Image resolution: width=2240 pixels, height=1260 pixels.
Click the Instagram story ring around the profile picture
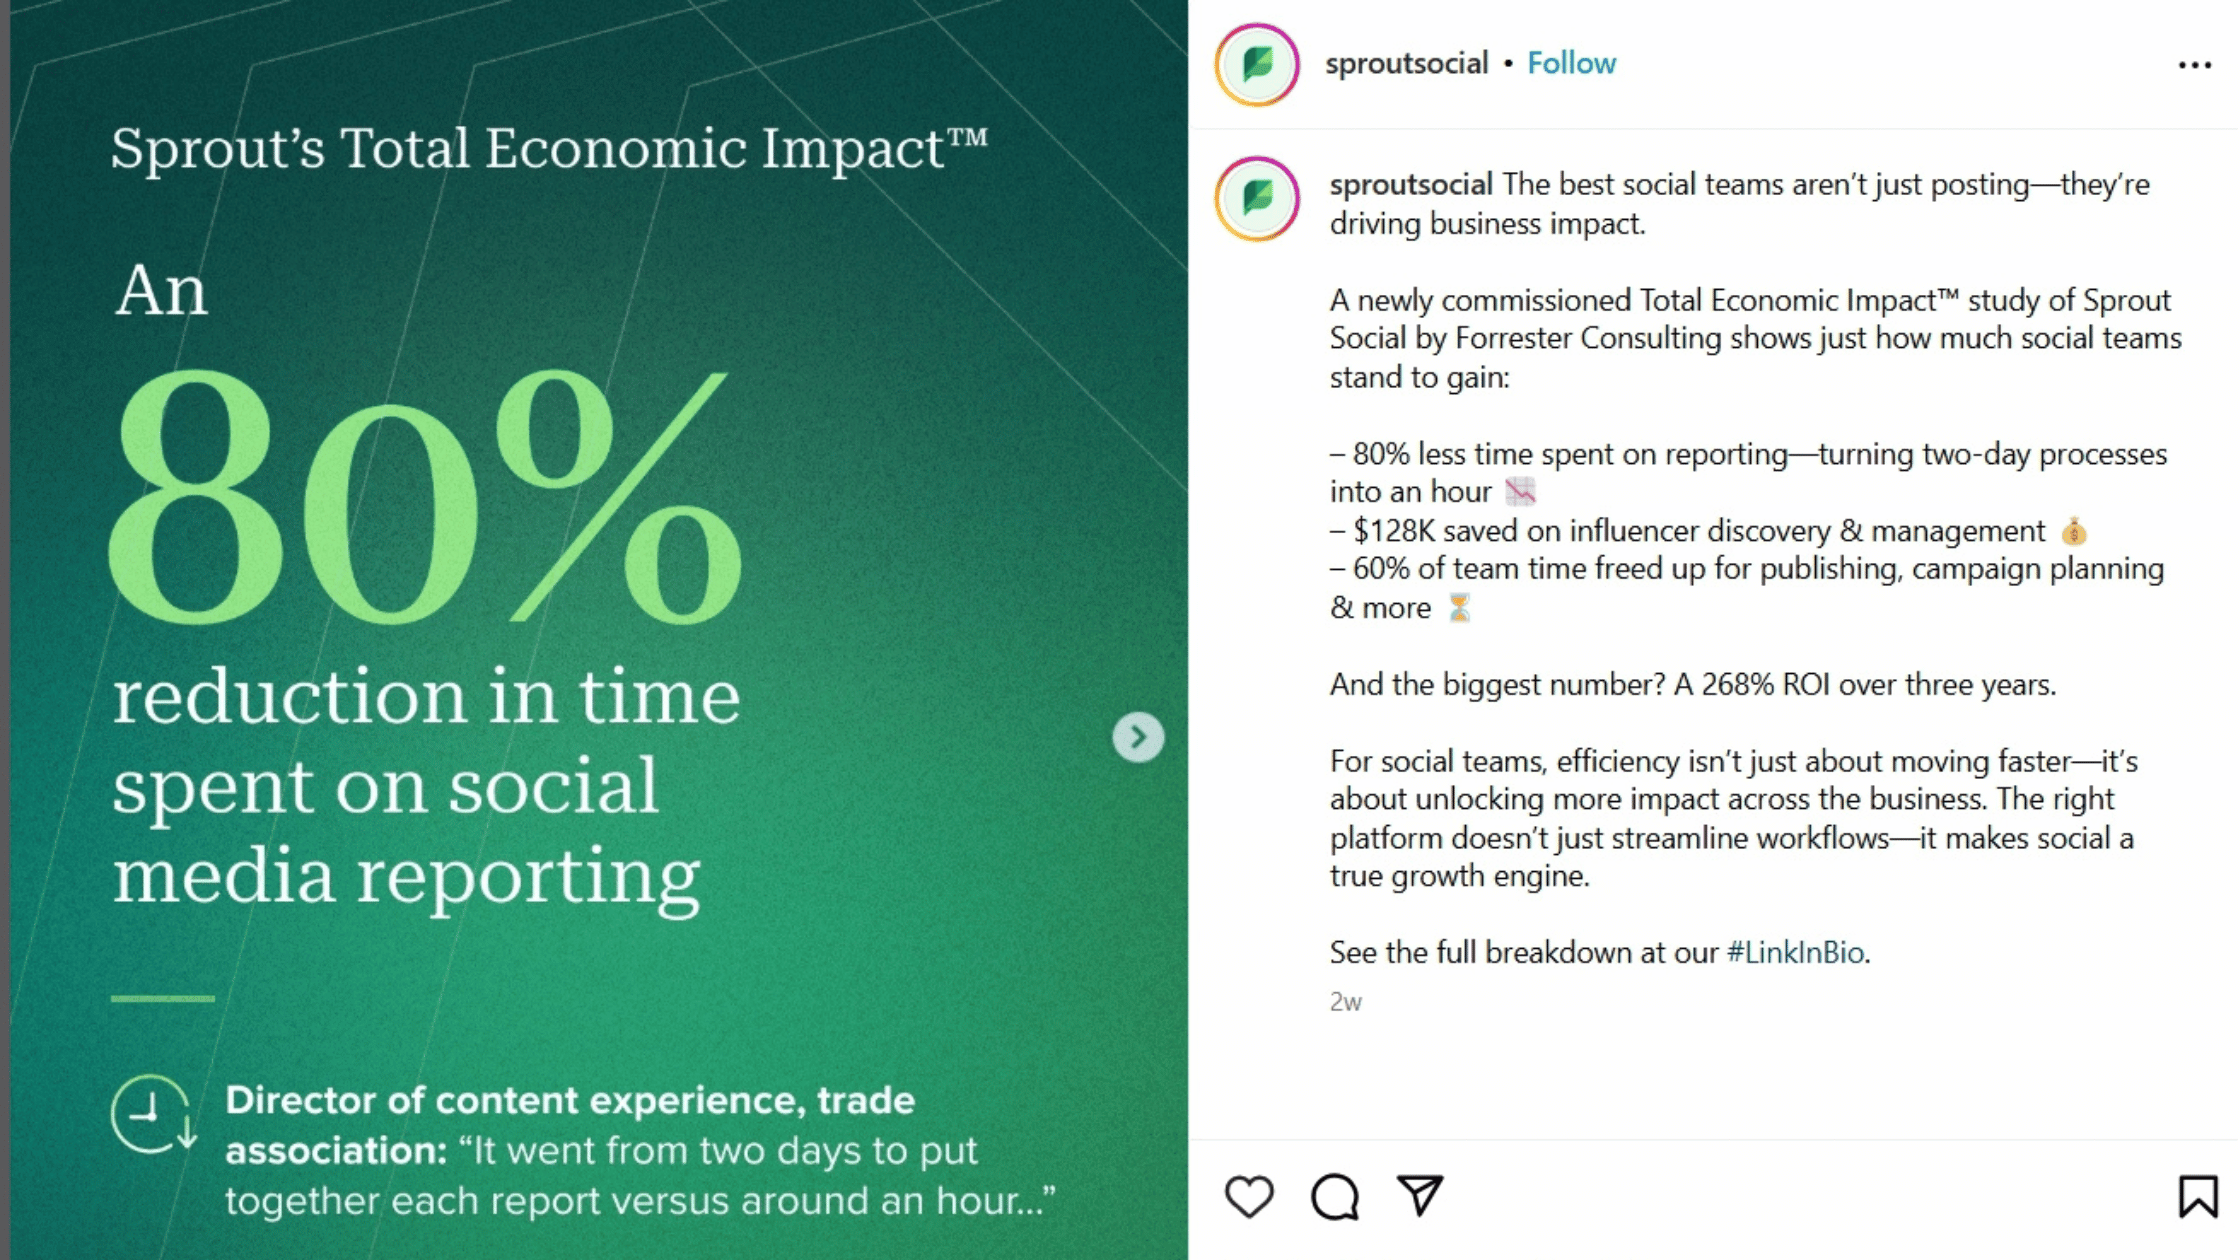pyautogui.click(x=1256, y=63)
